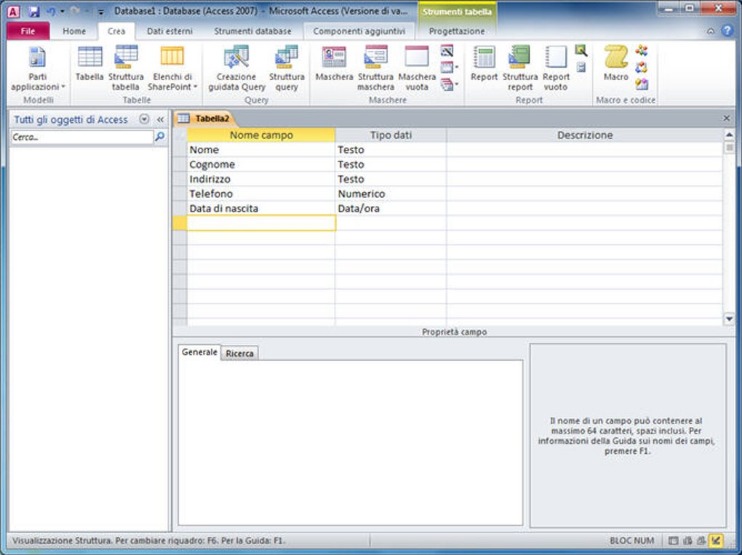Click the empty Nome campo cell below Data di nascita
The image size is (742, 555).
click(x=261, y=223)
